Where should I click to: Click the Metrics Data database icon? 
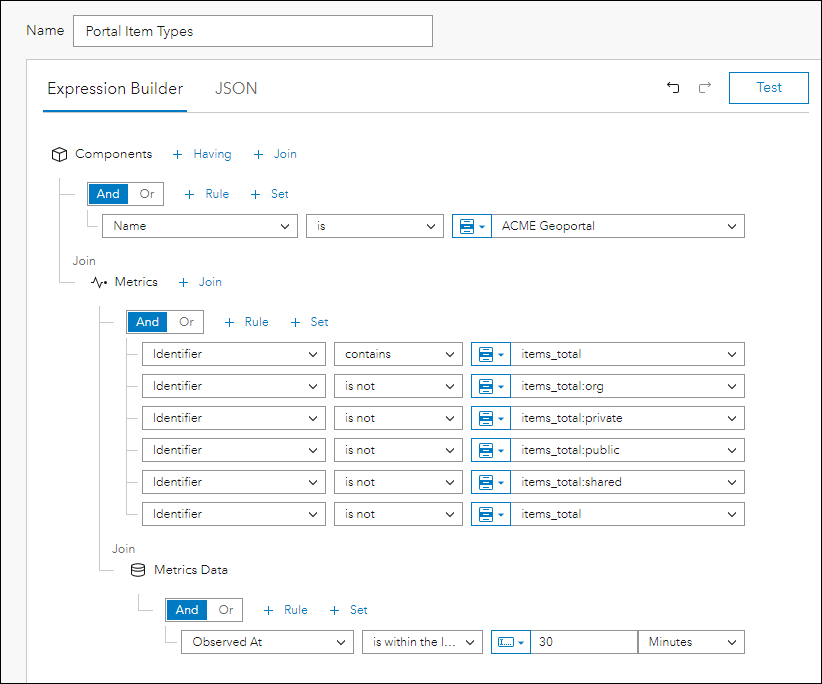(138, 570)
